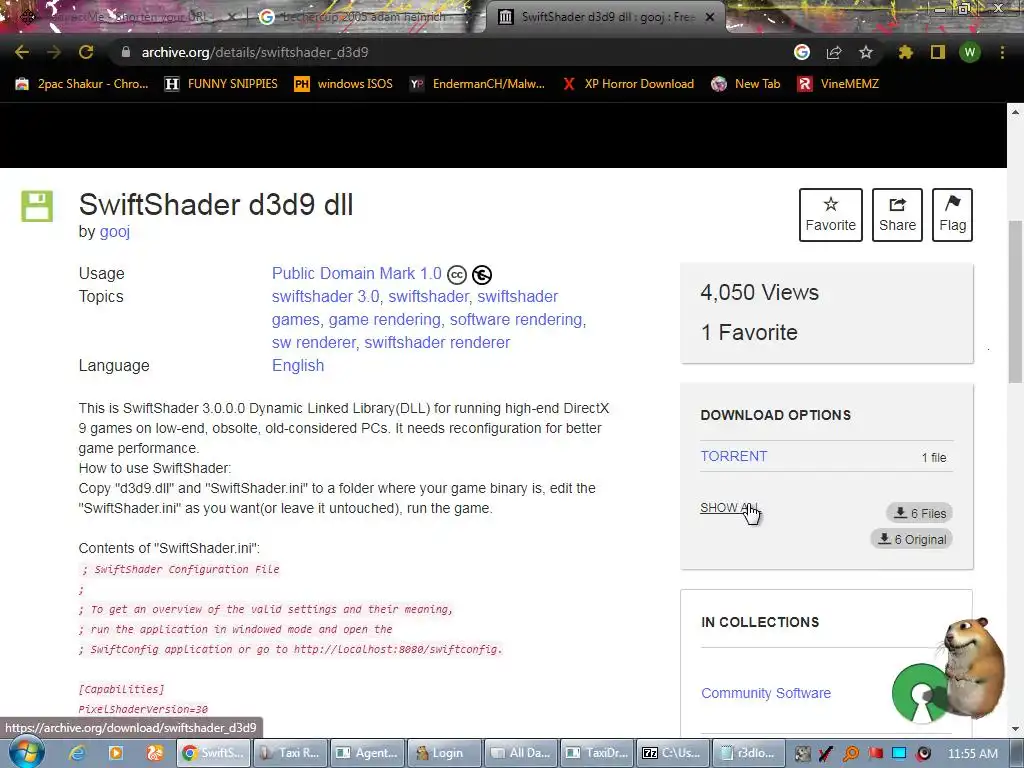This screenshot has height=768, width=1024.
Task: Open the Extensions puzzle icon
Action: pyautogui.click(x=905, y=52)
